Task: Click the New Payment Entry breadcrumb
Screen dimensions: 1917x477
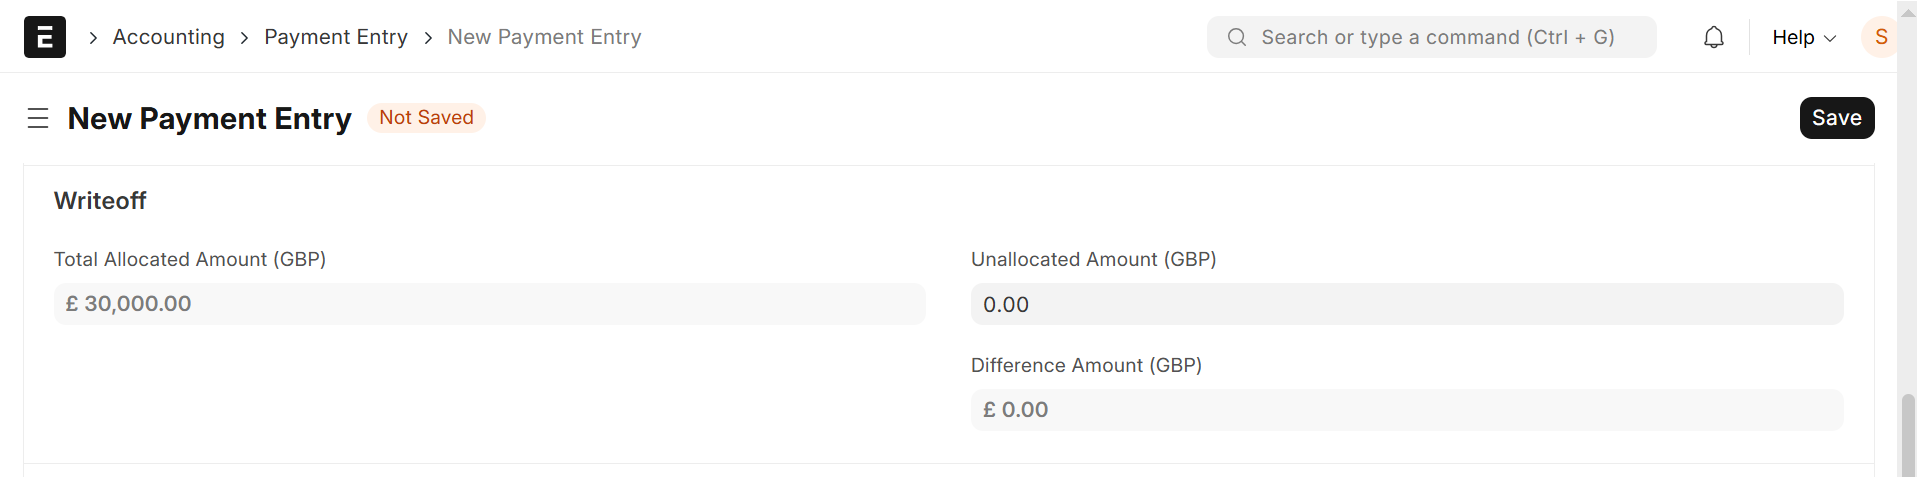Action: (544, 37)
